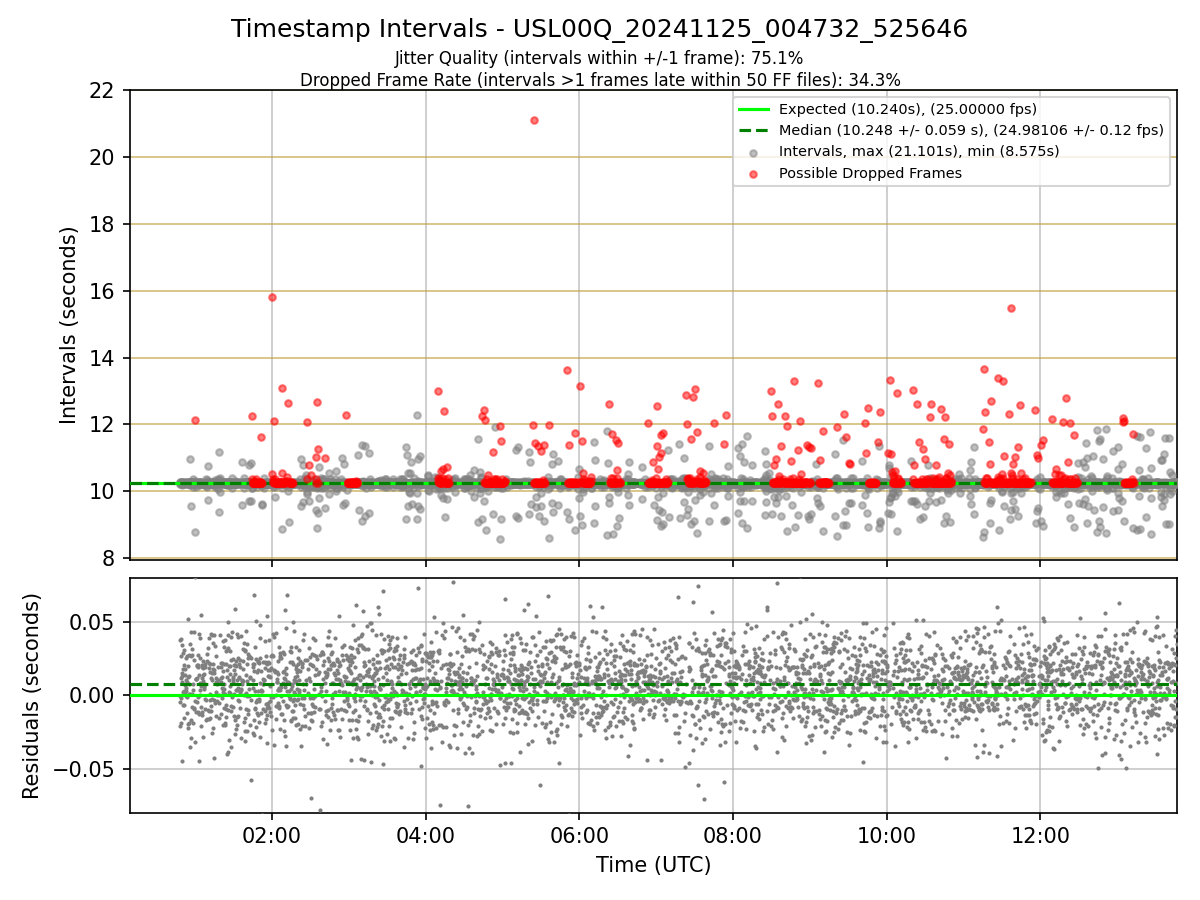Click the 'Expected (10.240s), (25.00000 fps)' legend entry

(908, 109)
